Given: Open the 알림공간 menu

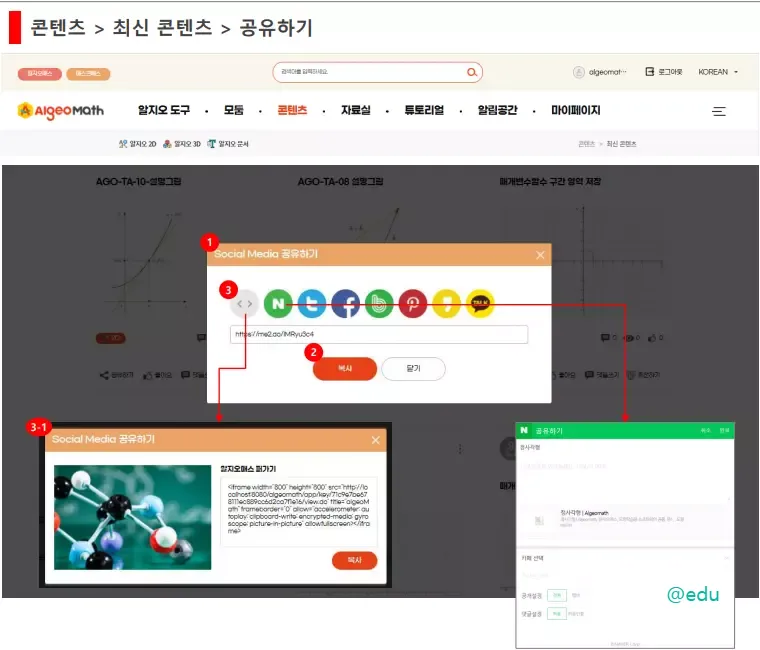Looking at the screenshot, I should [497, 110].
